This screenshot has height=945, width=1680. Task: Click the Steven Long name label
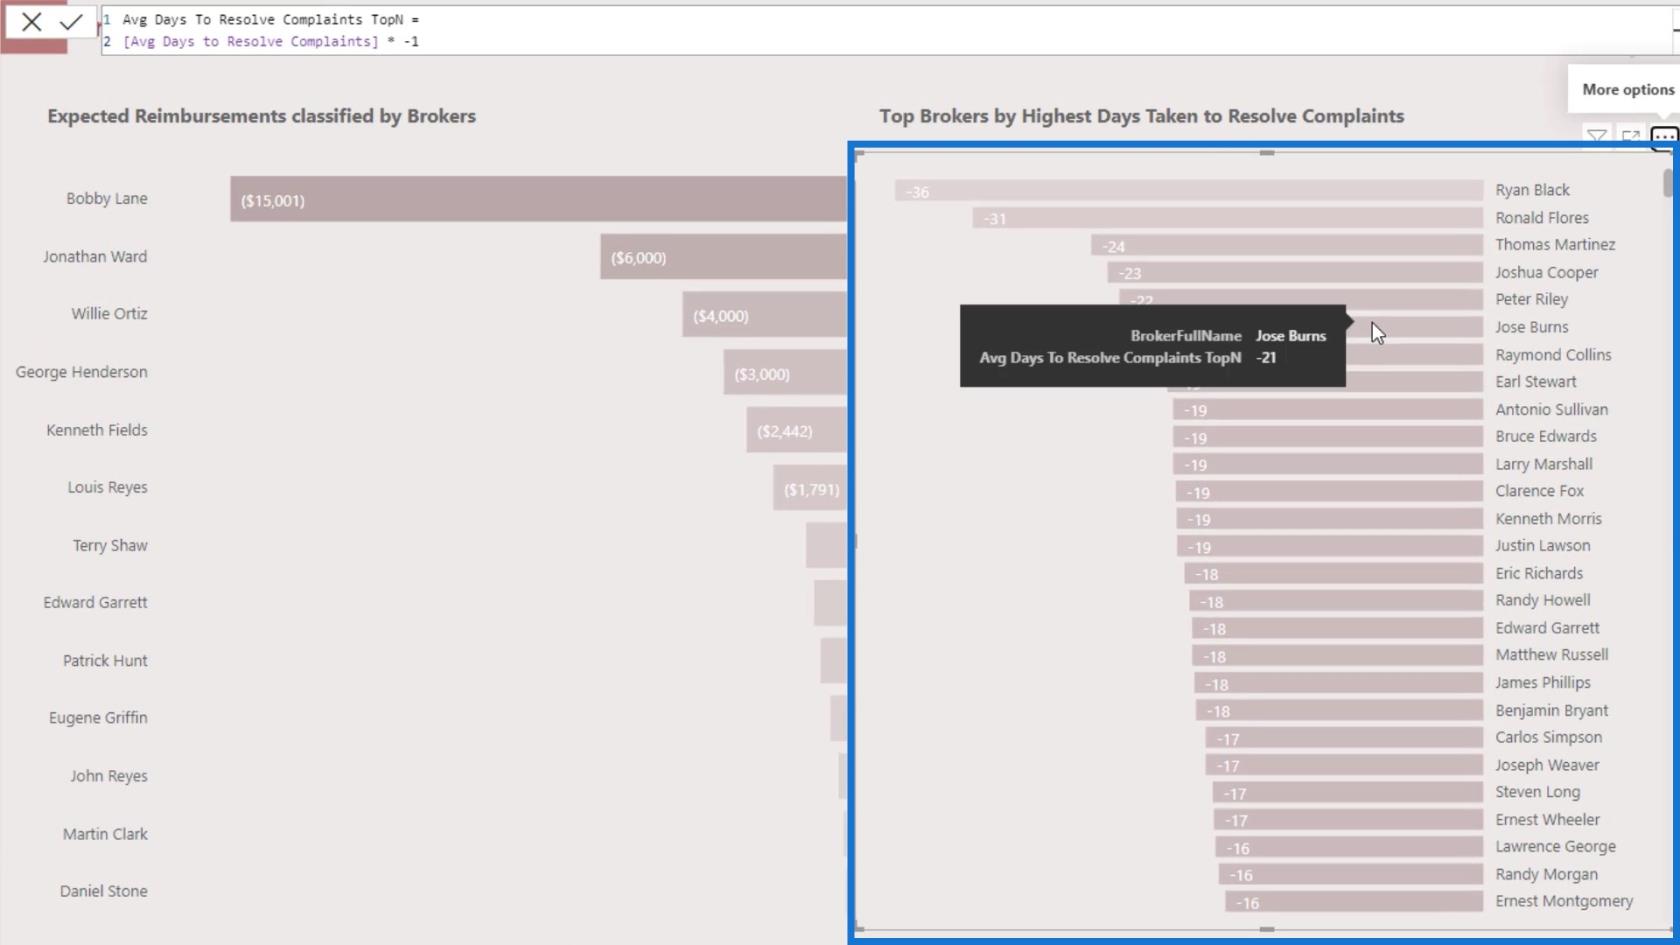point(1538,792)
